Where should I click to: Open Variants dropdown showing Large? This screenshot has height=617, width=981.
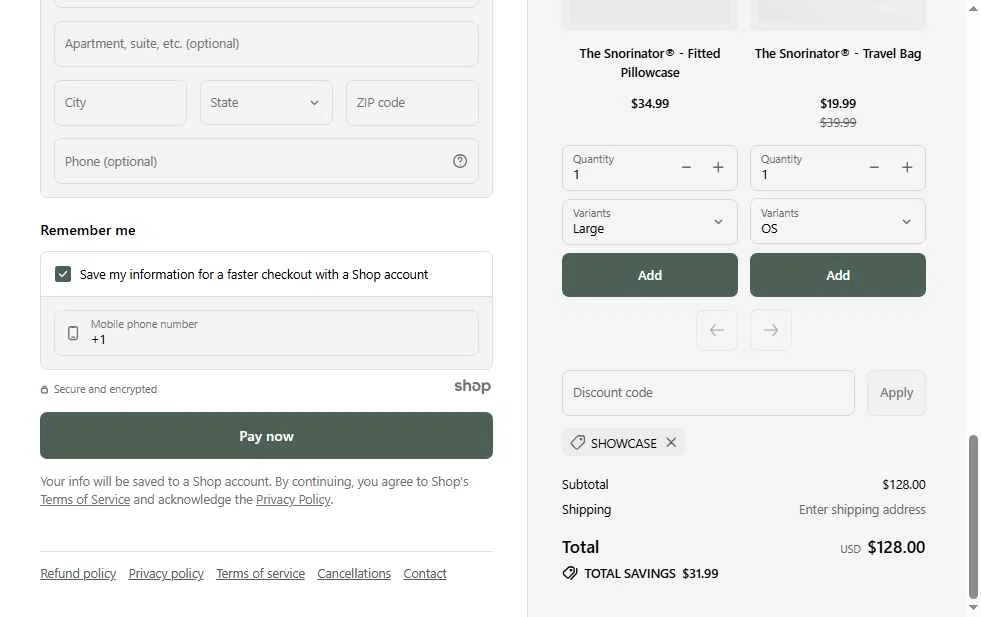click(649, 222)
